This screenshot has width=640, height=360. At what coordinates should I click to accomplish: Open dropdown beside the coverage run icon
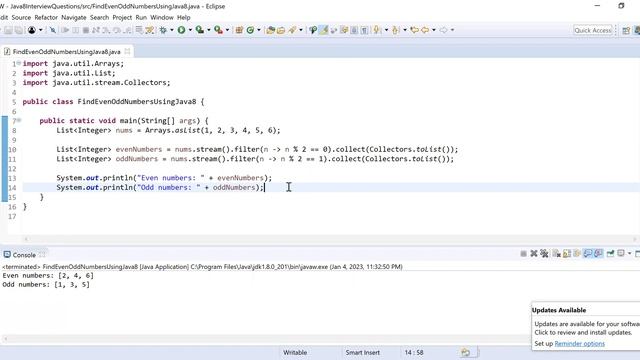[209, 30]
